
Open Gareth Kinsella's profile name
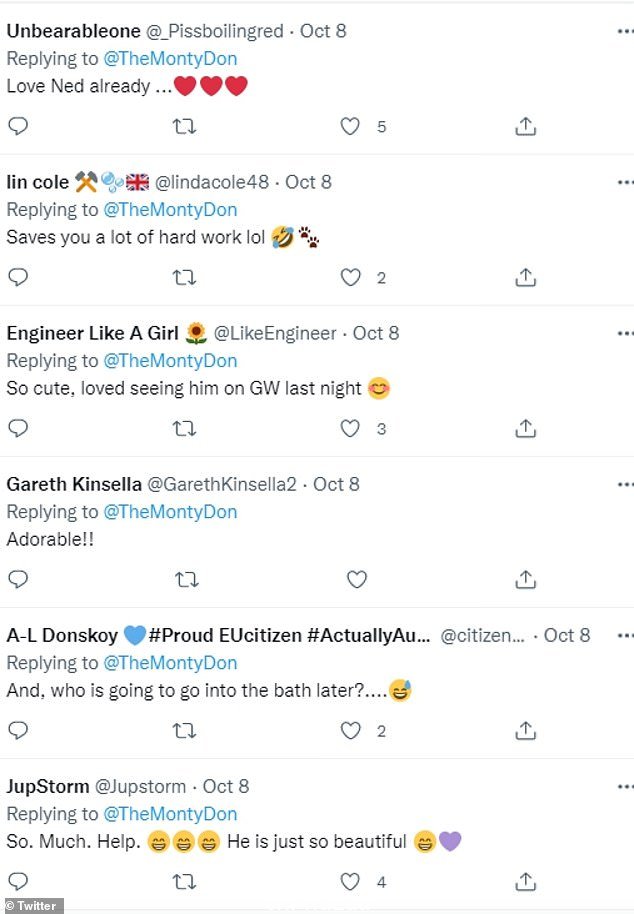coord(74,484)
